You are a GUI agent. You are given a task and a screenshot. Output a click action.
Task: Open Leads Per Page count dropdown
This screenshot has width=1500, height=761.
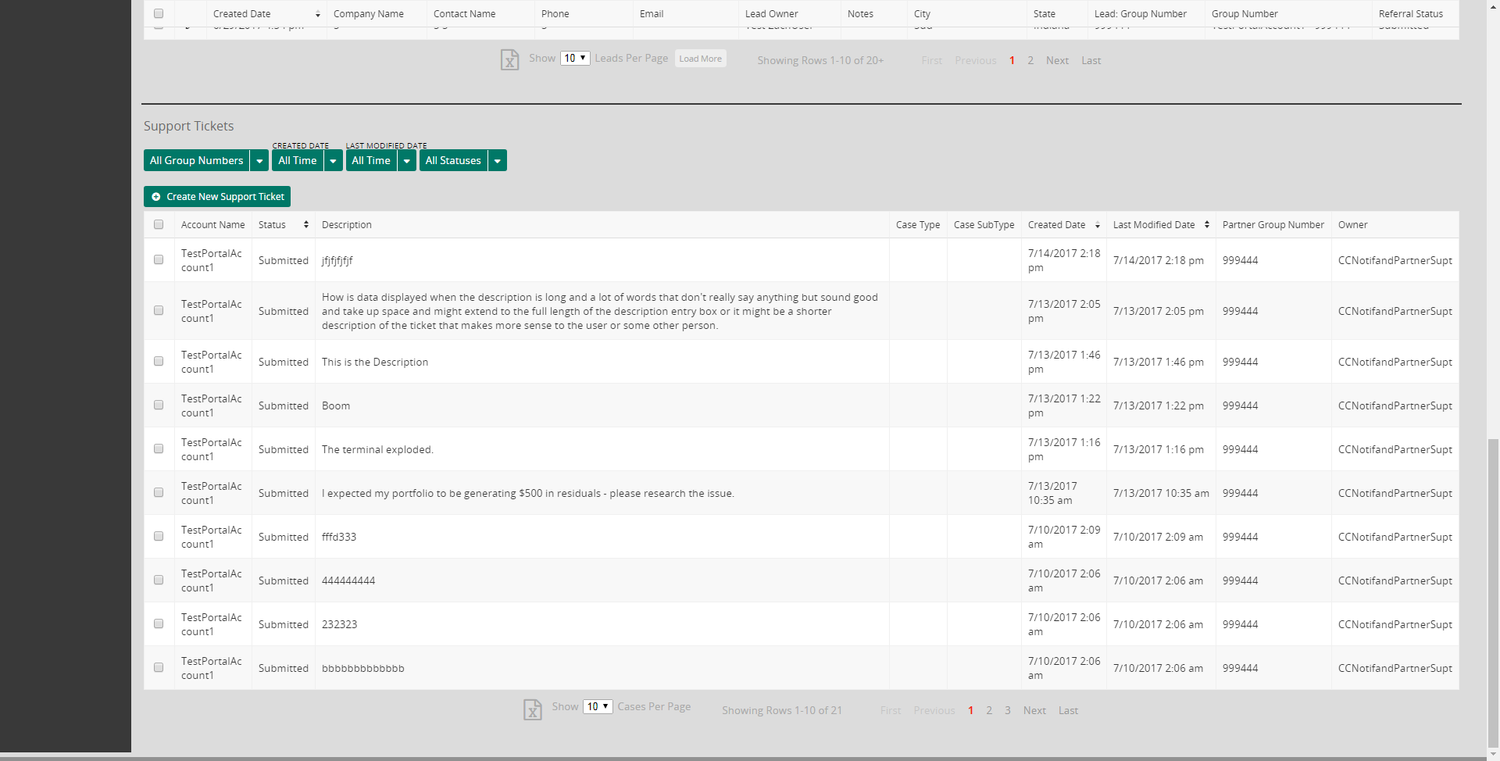575,58
